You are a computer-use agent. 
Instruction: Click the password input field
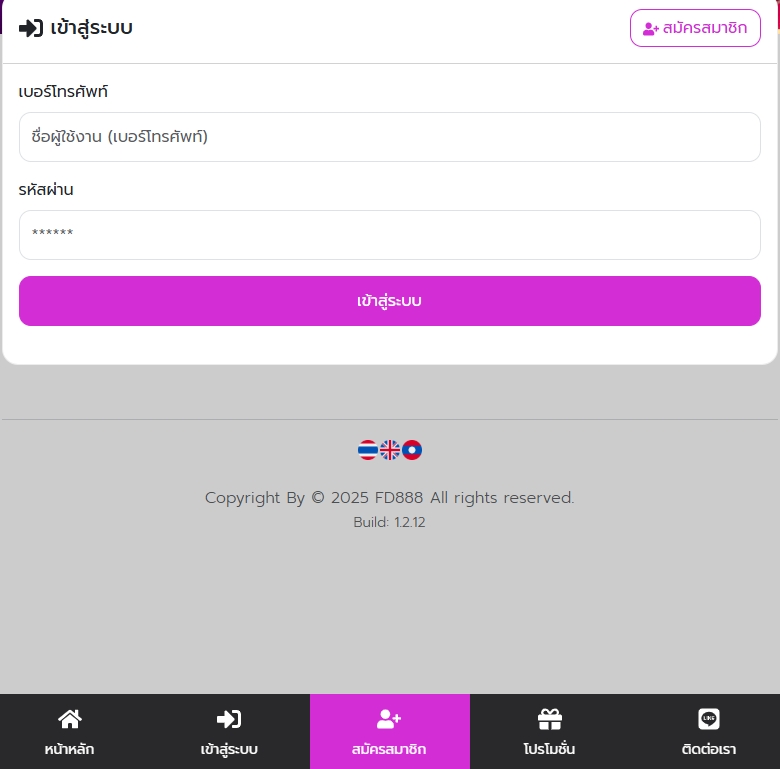[390, 235]
